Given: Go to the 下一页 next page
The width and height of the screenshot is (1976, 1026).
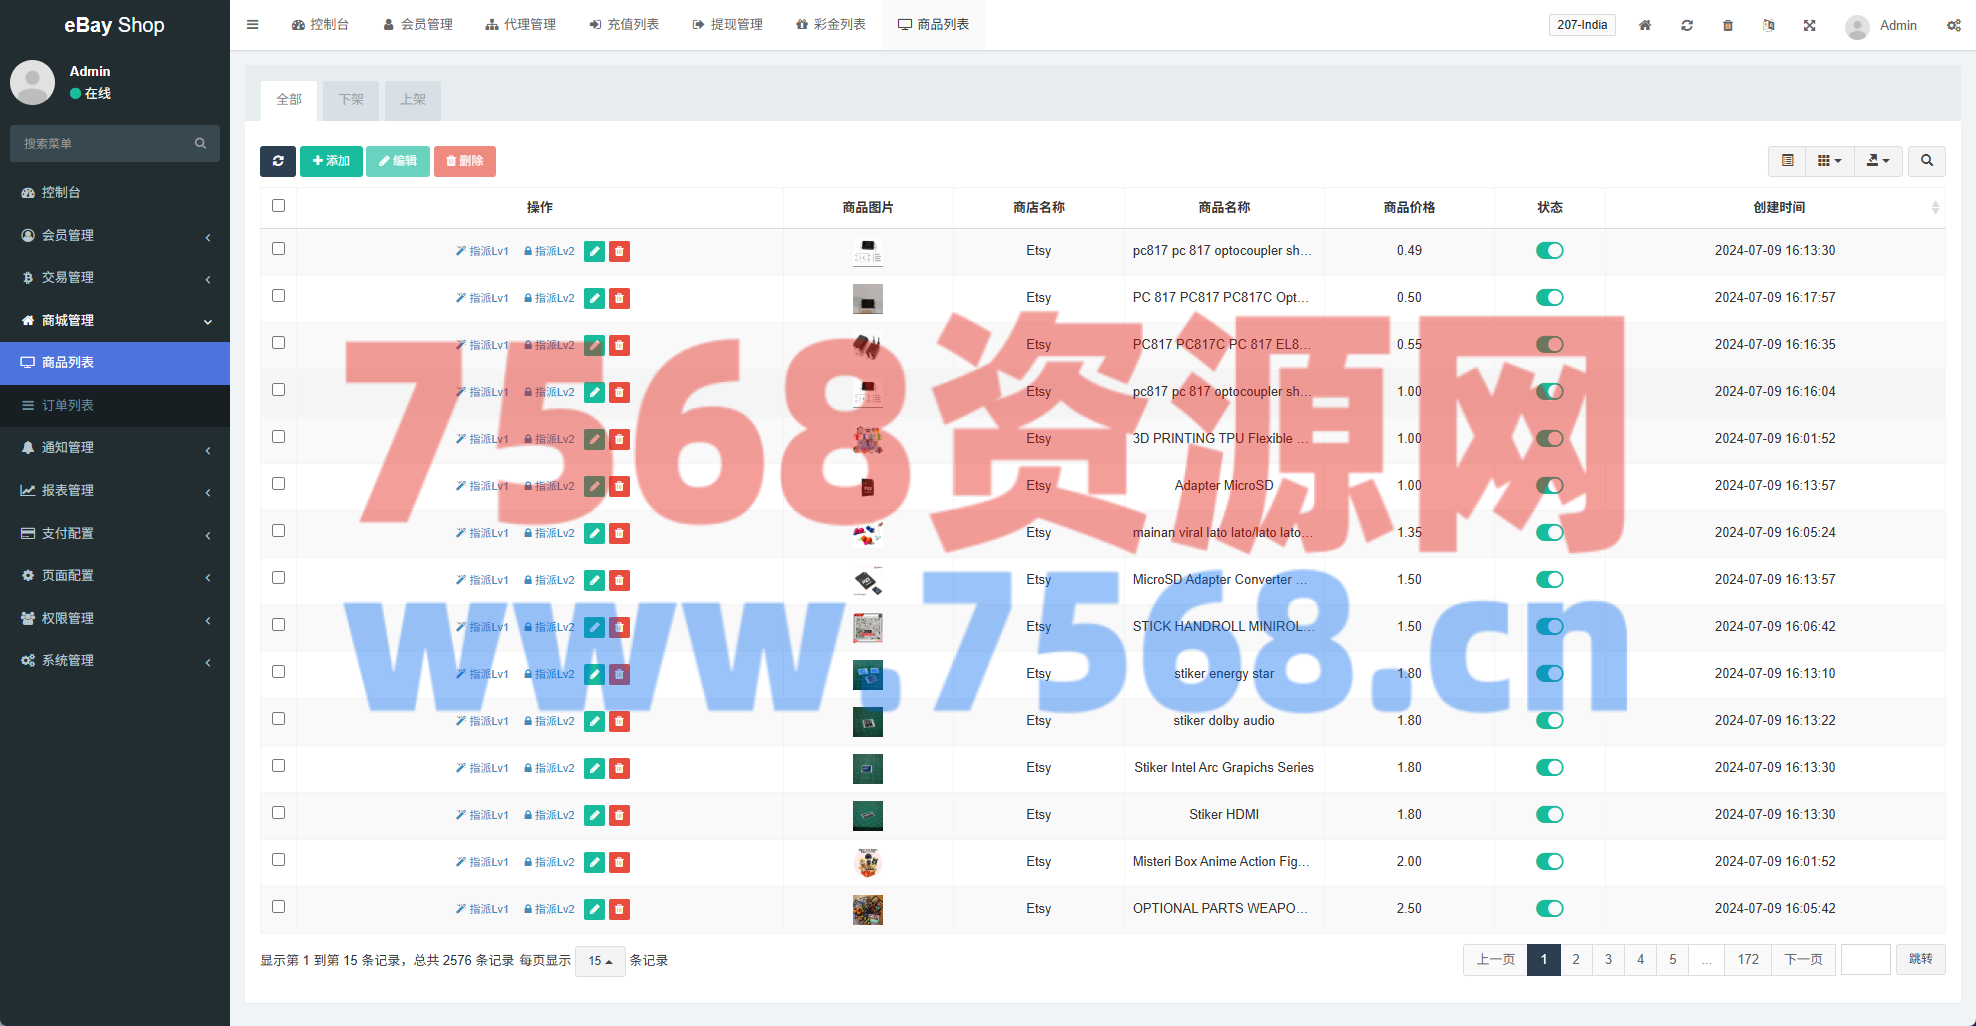Looking at the screenshot, I should pos(1803,960).
